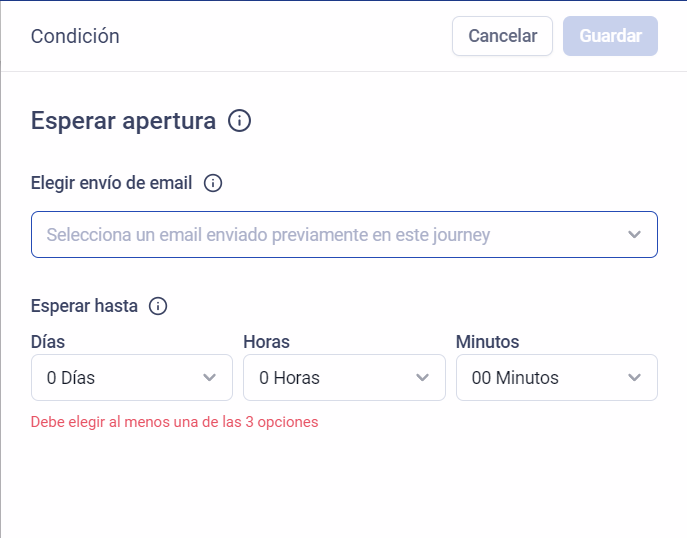Click the Esperar hasta label
Image resolution: width=687 pixels, height=538 pixels.
(84, 306)
